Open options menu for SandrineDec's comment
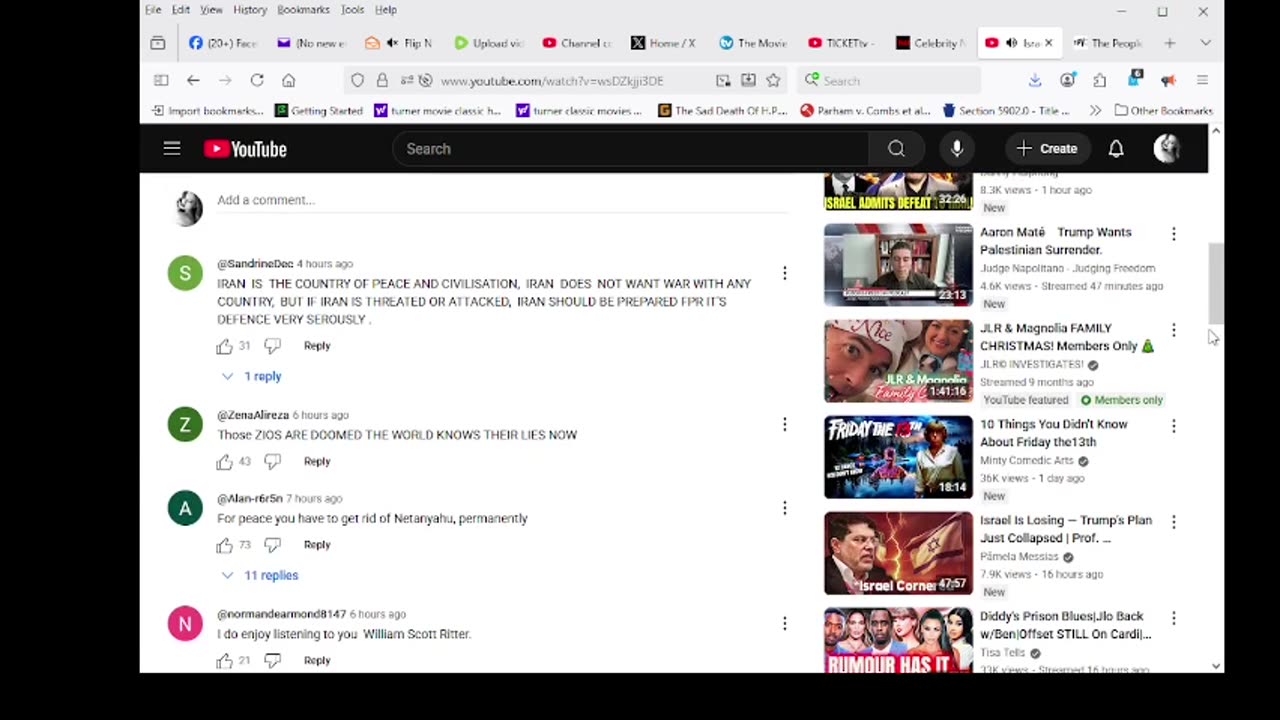1280x720 pixels. [x=785, y=273]
